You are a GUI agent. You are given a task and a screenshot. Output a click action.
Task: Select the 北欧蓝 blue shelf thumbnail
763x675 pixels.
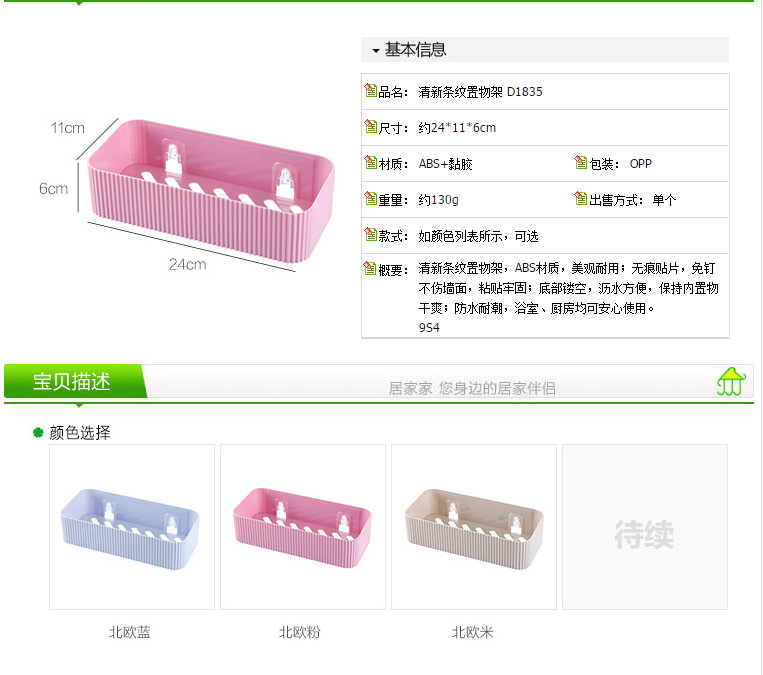132,527
